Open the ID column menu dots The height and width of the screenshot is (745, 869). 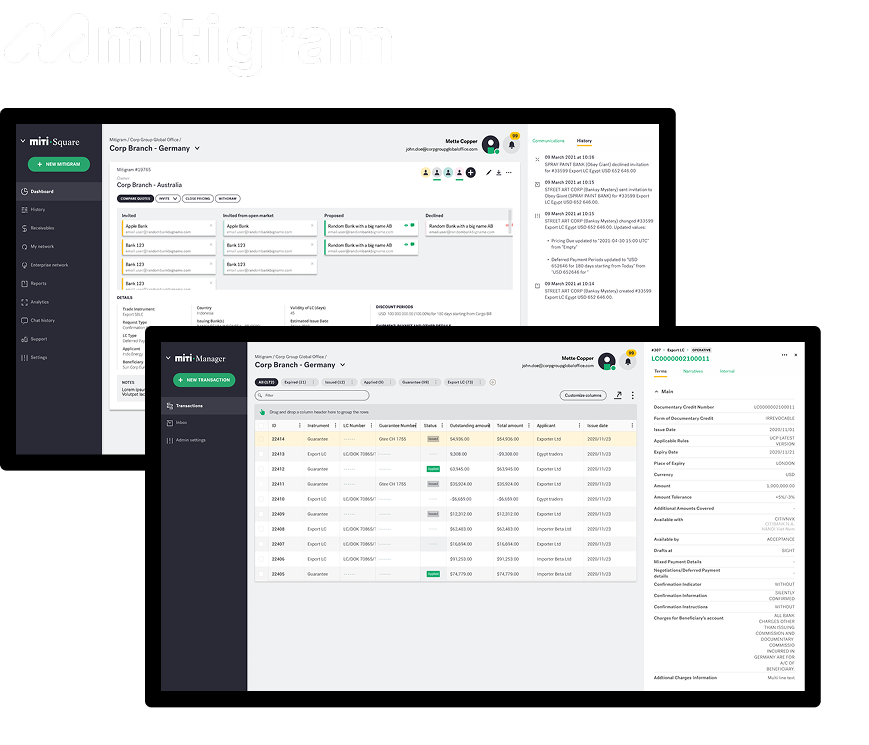[300, 426]
